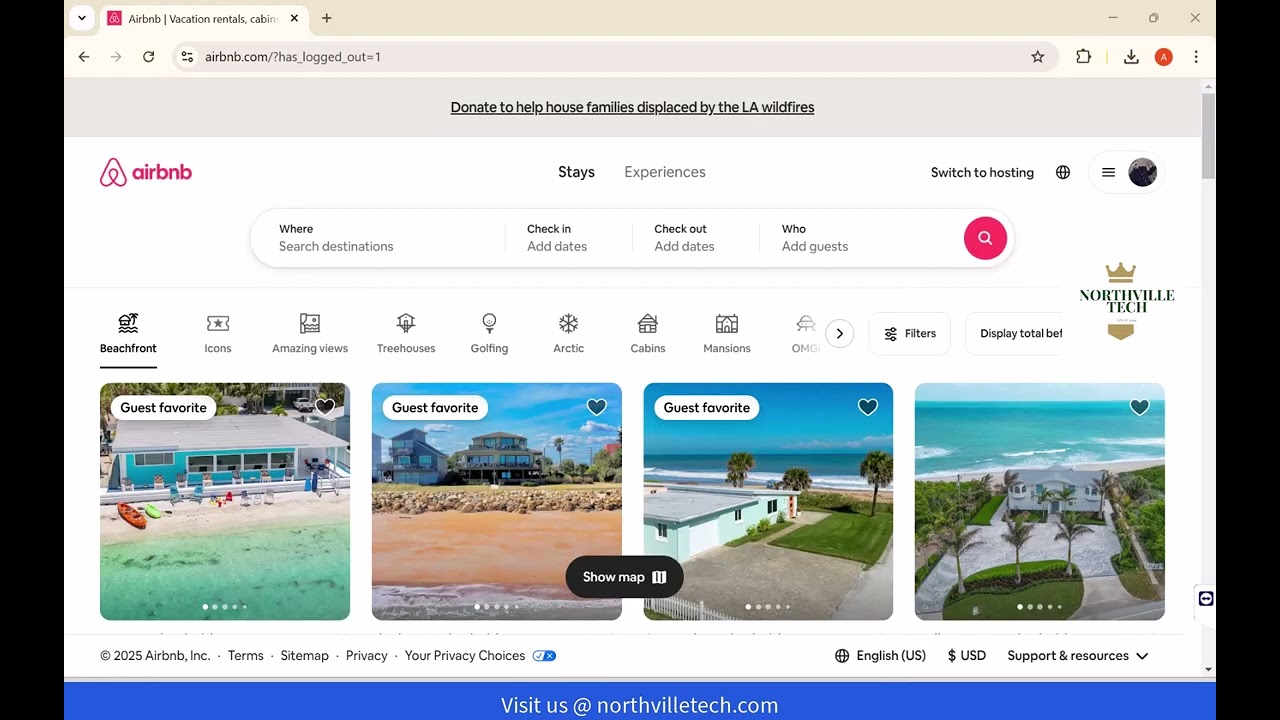The image size is (1280, 720).
Task: Open a new browser tab
Action: coord(327,18)
